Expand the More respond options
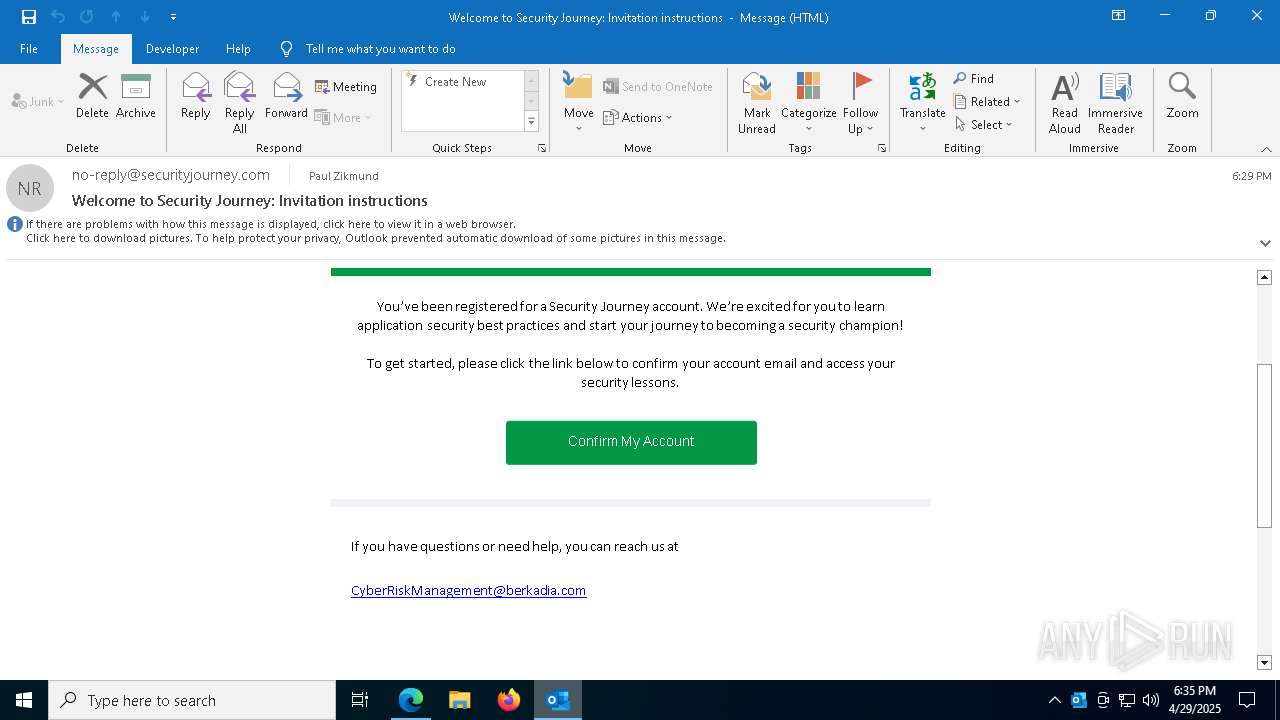This screenshot has width=1280, height=720. 343,117
